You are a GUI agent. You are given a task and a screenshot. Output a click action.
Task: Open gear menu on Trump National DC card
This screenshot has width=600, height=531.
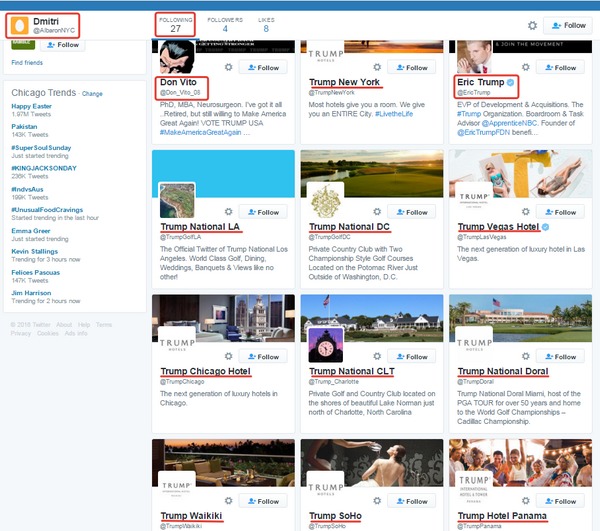[x=377, y=212]
